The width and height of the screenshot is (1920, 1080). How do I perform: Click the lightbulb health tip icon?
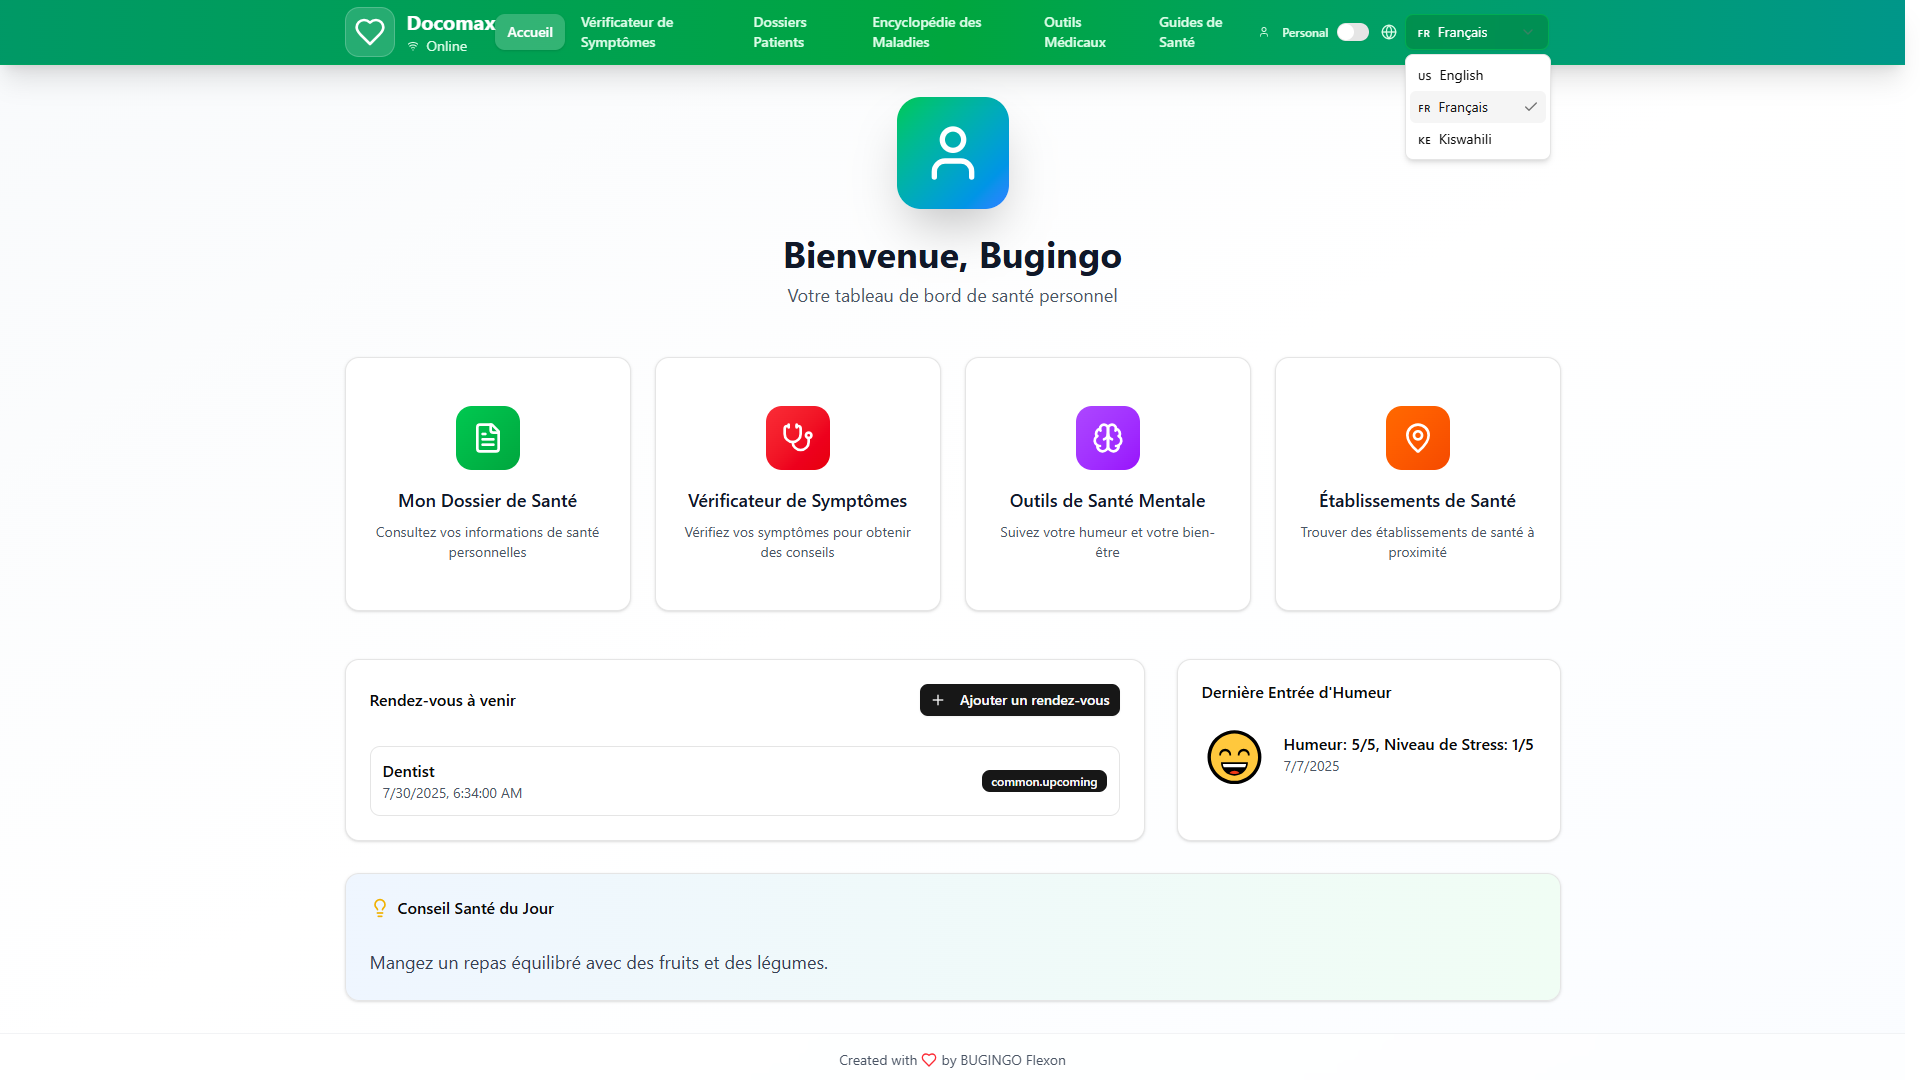pos(380,908)
